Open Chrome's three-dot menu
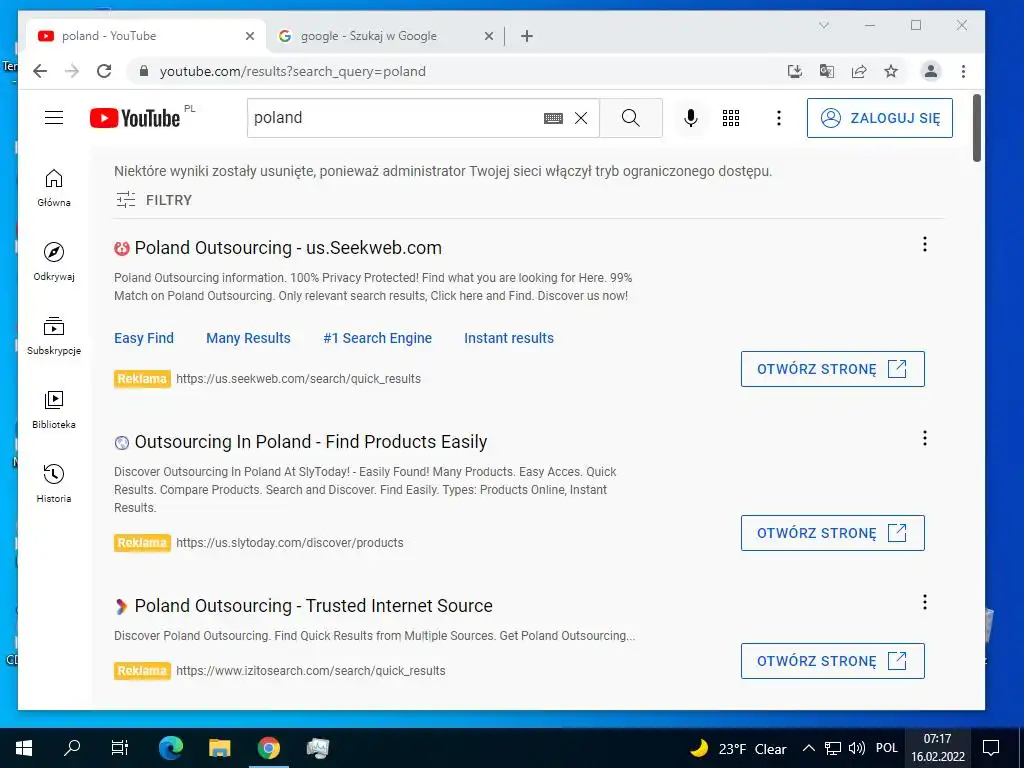Image resolution: width=1024 pixels, height=768 pixels. pyautogui.click(x=963, y=71)
